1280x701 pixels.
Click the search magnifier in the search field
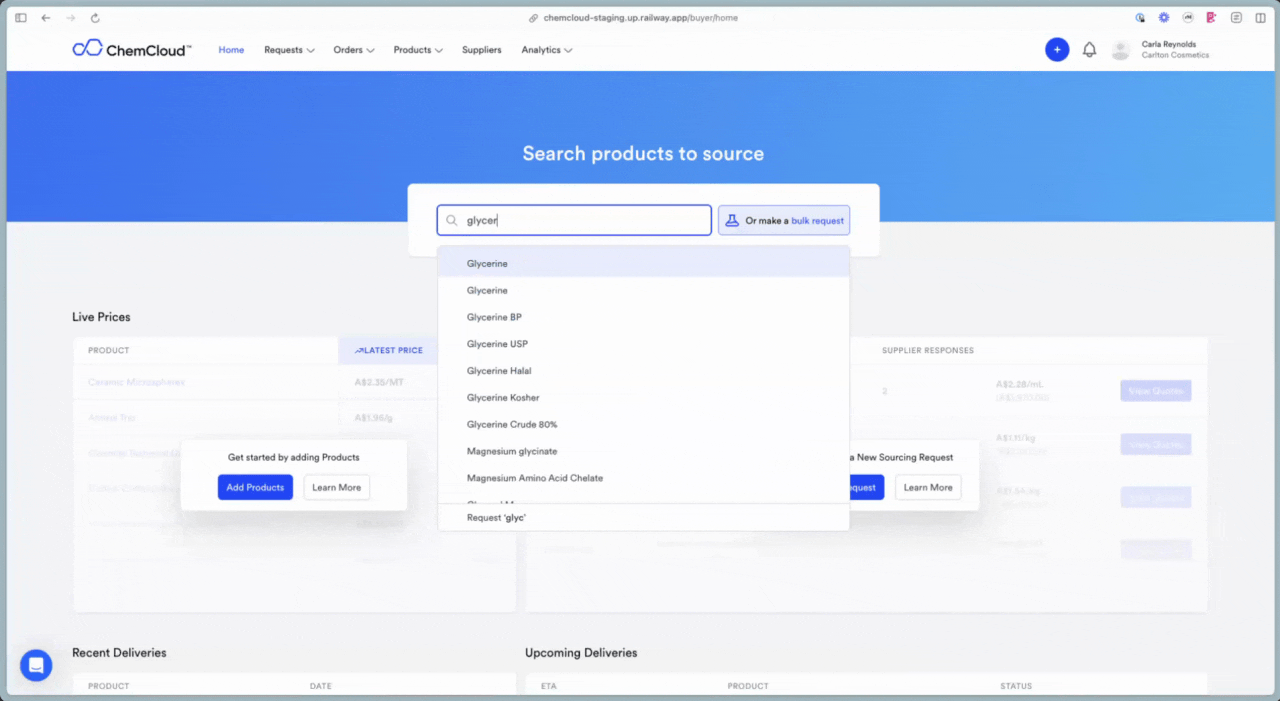(x=451, y=220)
